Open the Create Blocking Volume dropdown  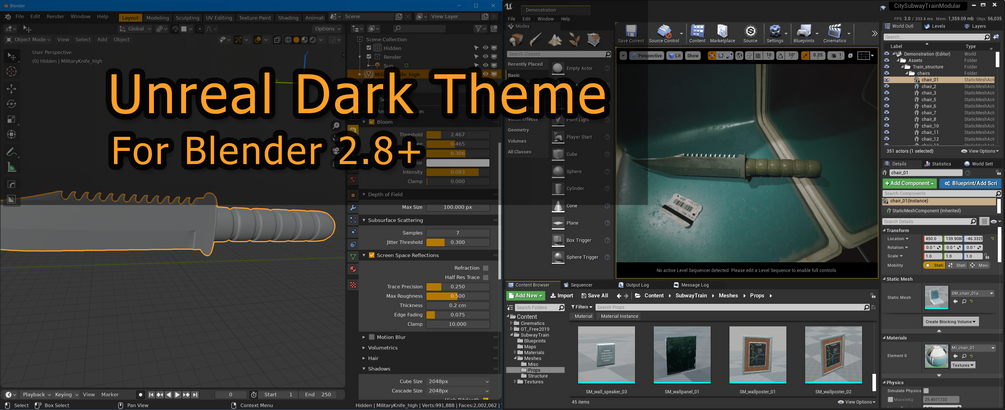click(951, 321)
